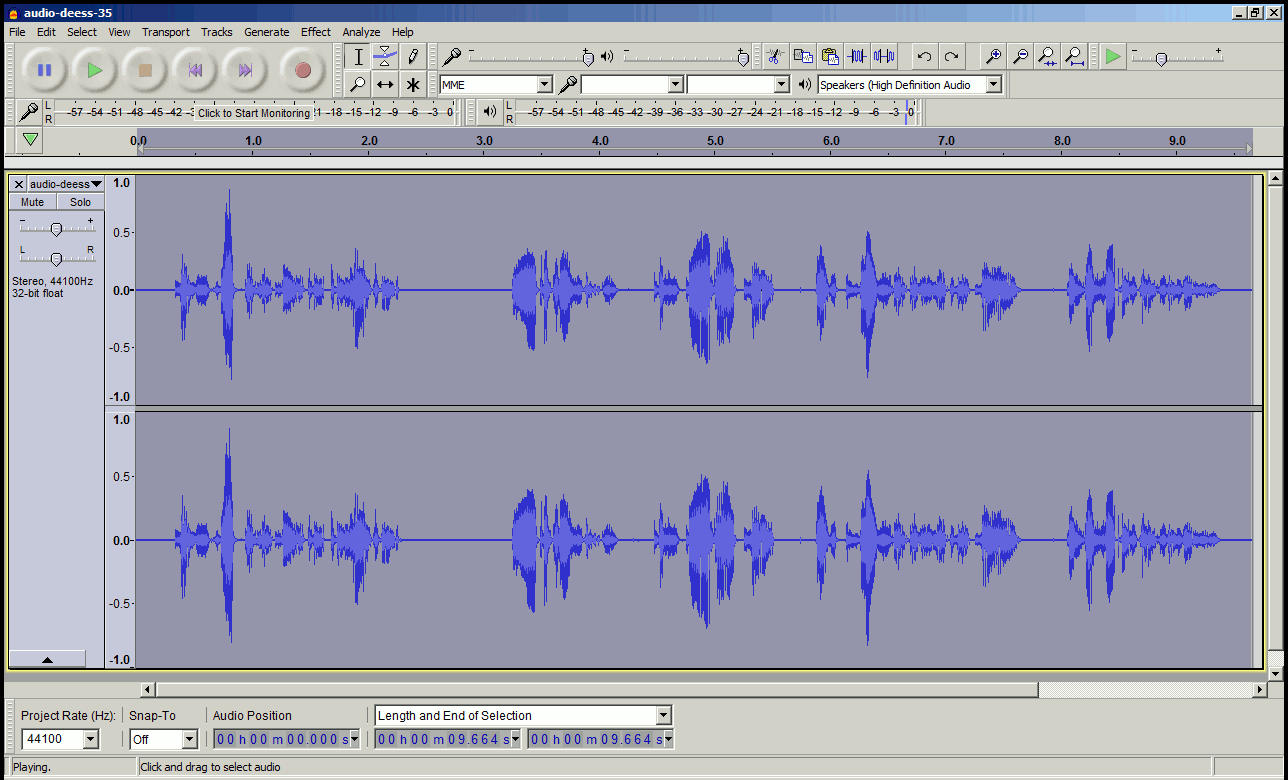The image size is (1288, 780).
Task: Click the Paste clipboard icon
Action: coord(830,56)
